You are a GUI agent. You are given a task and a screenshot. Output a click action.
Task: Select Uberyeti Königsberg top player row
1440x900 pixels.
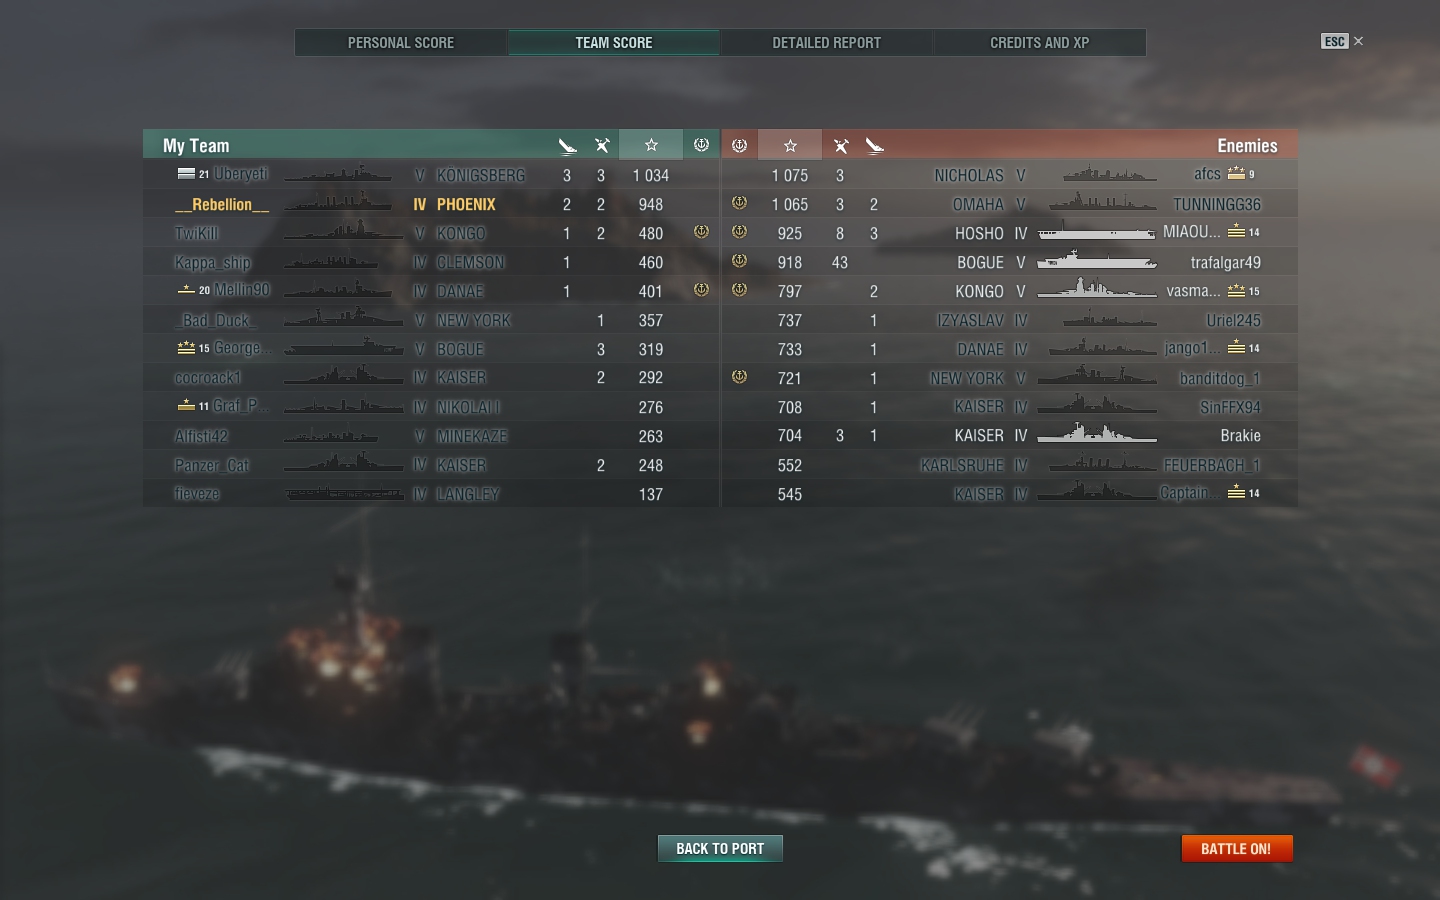pos(431,175)
